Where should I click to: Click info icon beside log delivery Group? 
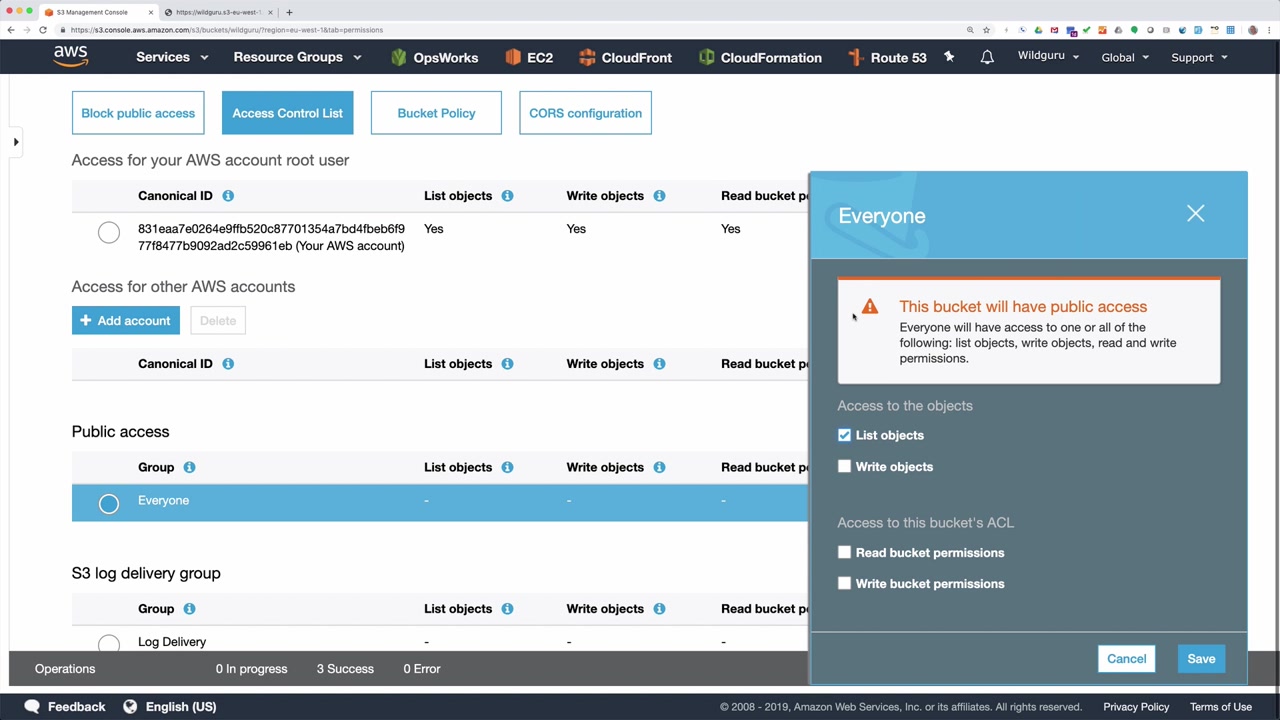pyautogui.click(x=189, y=609)
